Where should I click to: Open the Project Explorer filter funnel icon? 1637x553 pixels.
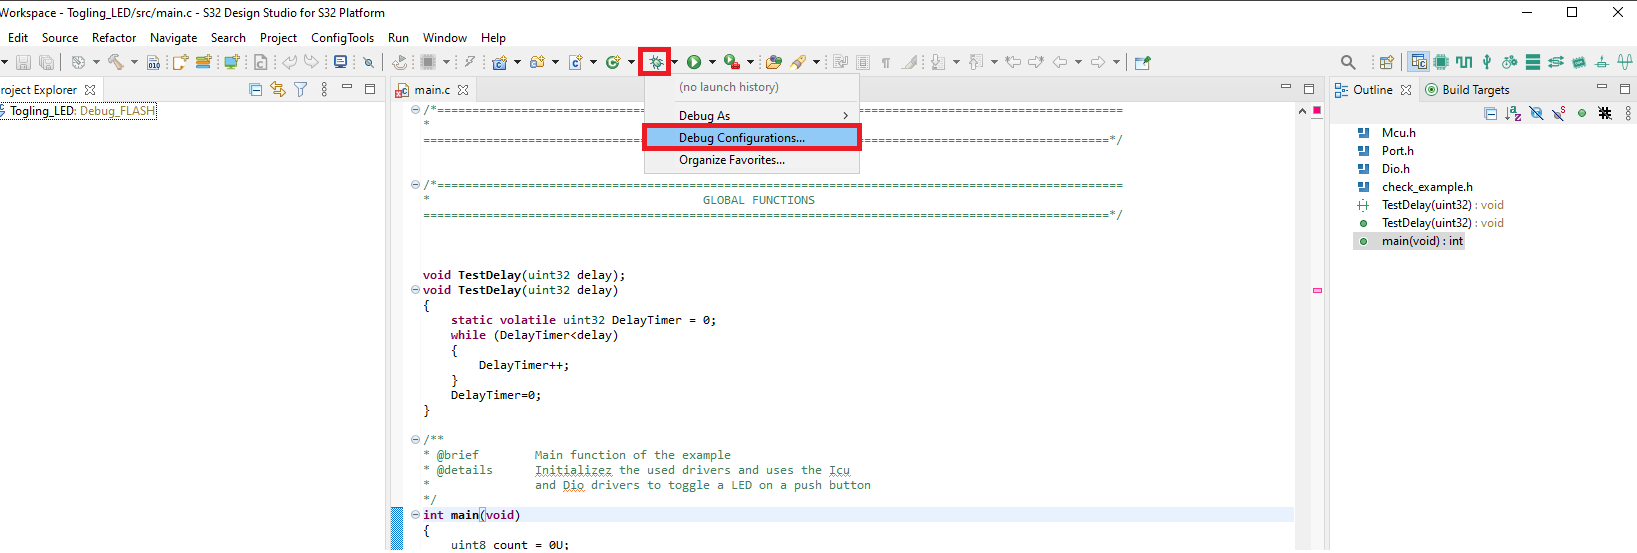click(x=300, y=89)
